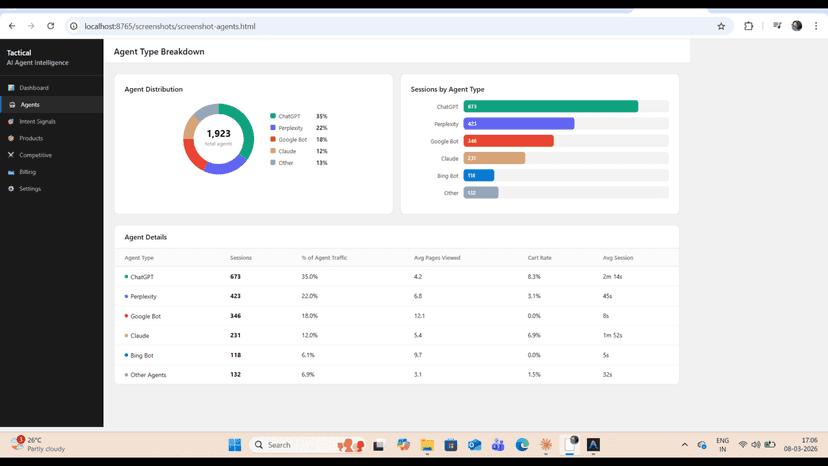
Task: Open Microsoft Store from the taskbar
Action: point(450,445)
